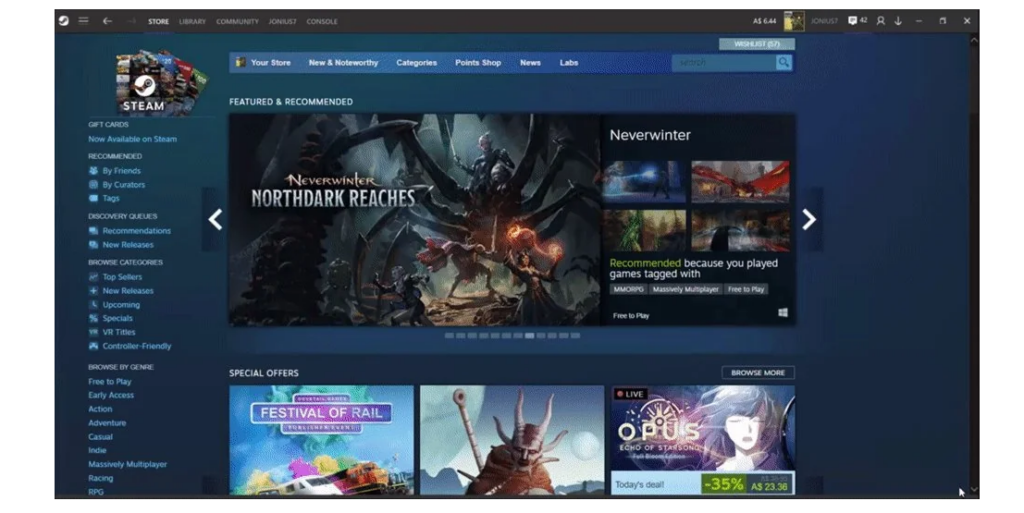Screen dimensions: 1024x513
Task: Click the Upcoming icon in sidebar
Action: coord(93,305)
